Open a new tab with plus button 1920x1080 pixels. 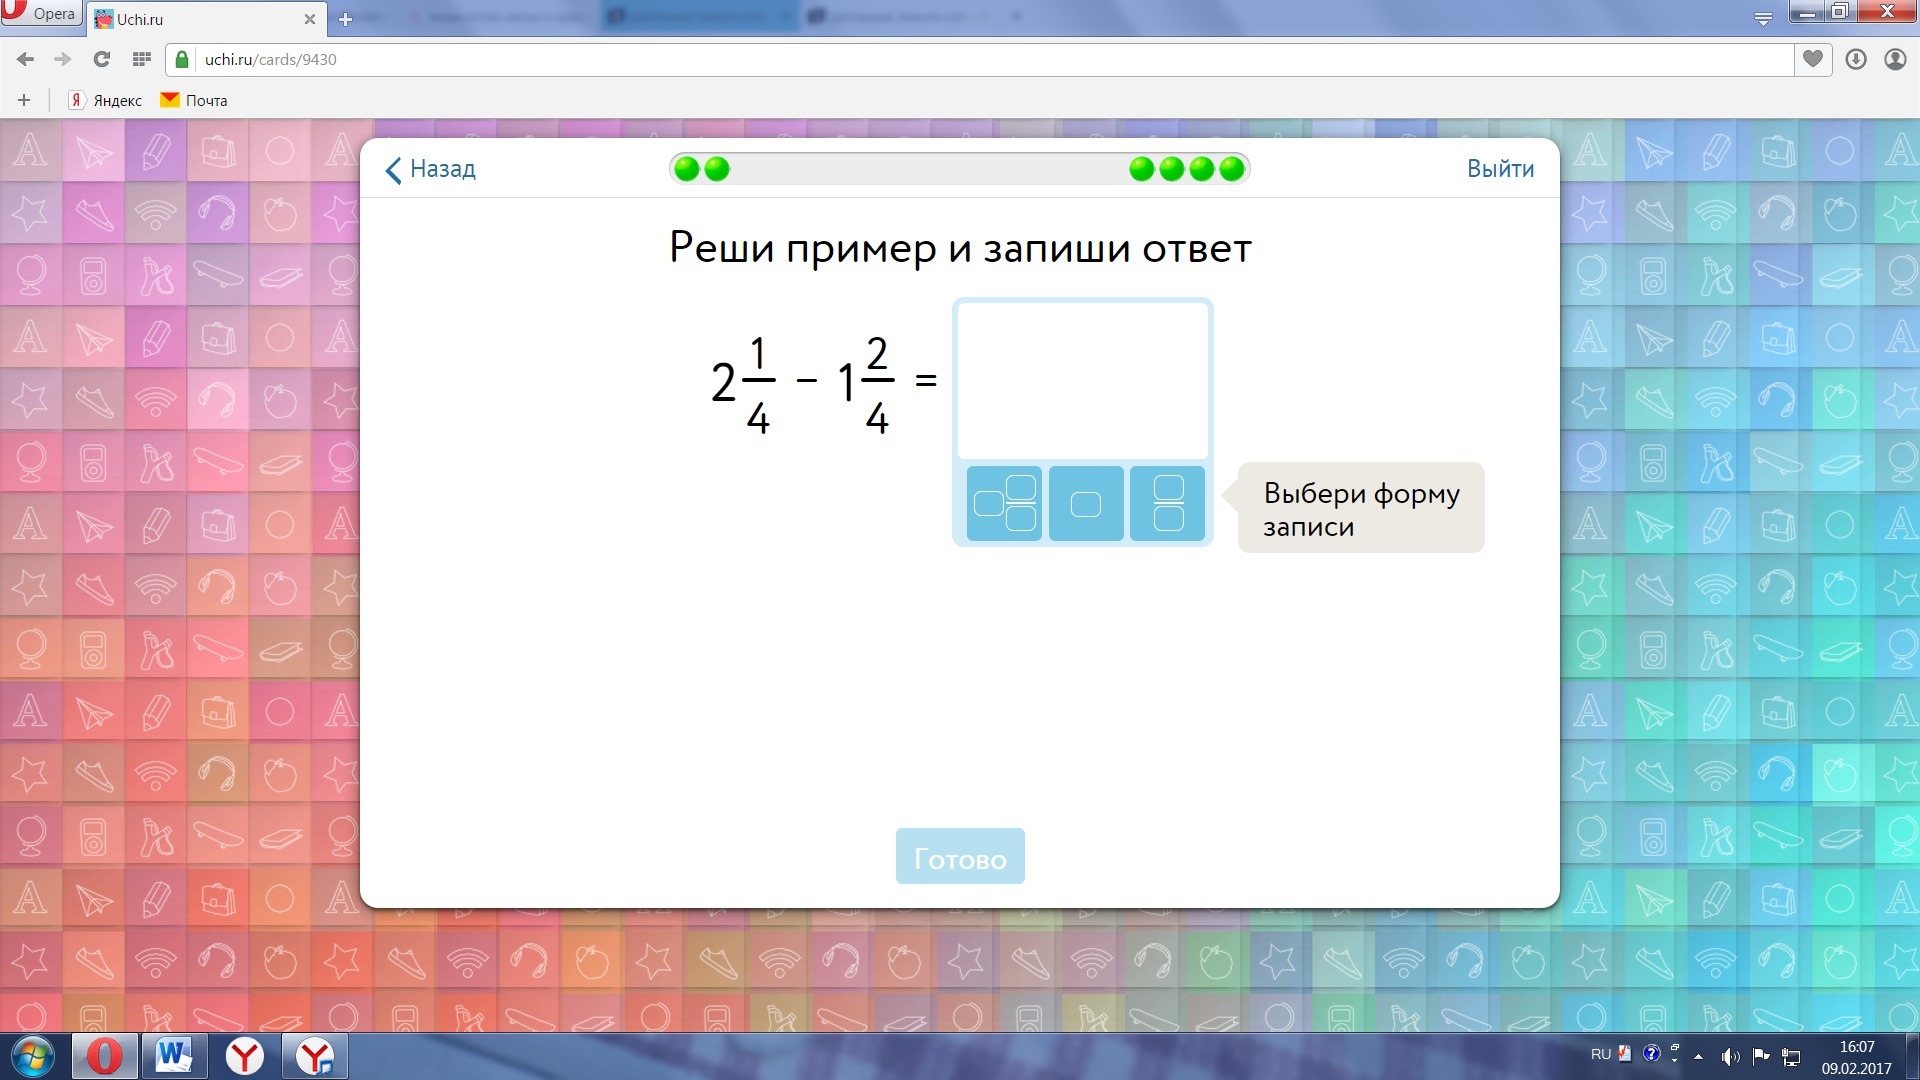345,19
